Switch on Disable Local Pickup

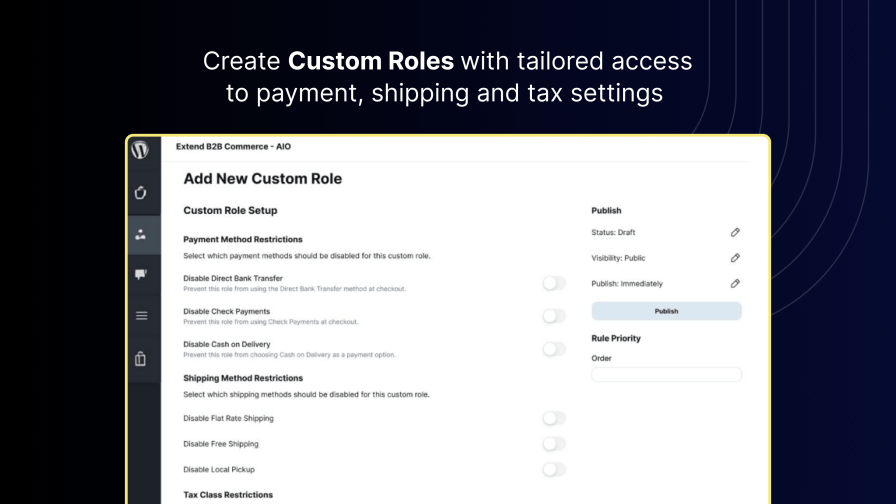click(x=554, y=469)
